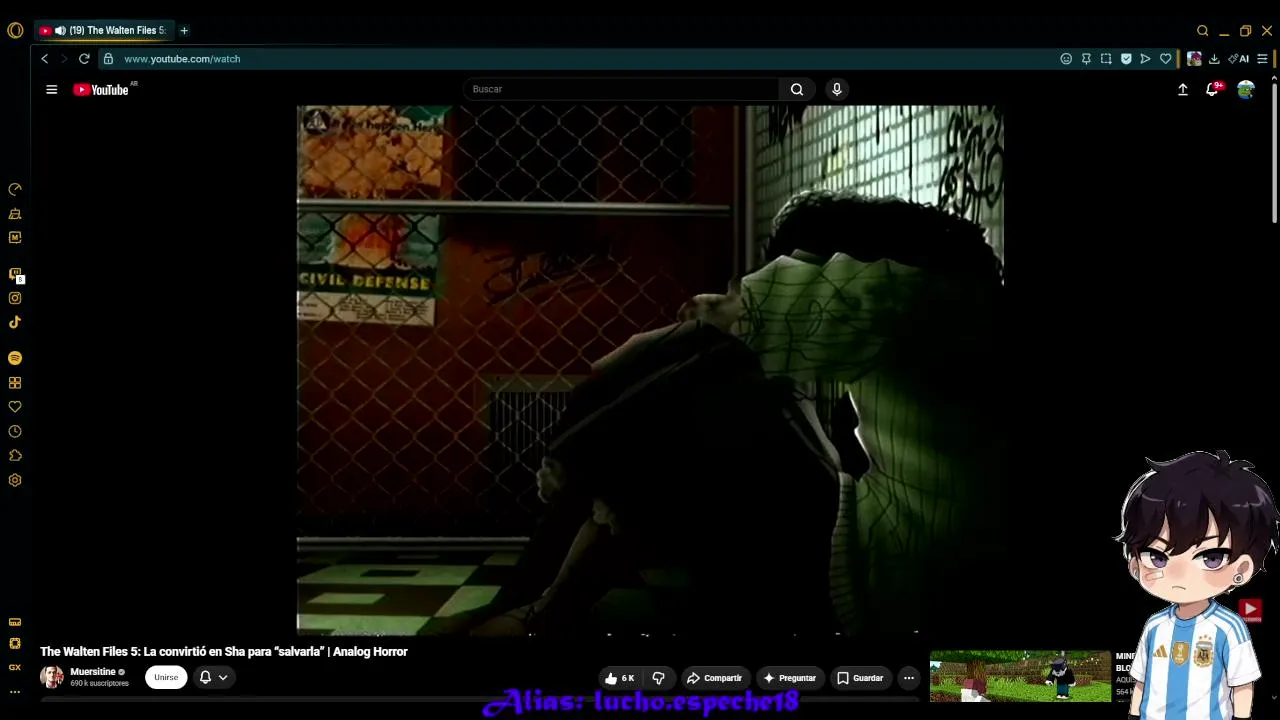Open GX Cleaner in the sidebar
Screen dimensions: 1280x720
[x=15, y=213]
